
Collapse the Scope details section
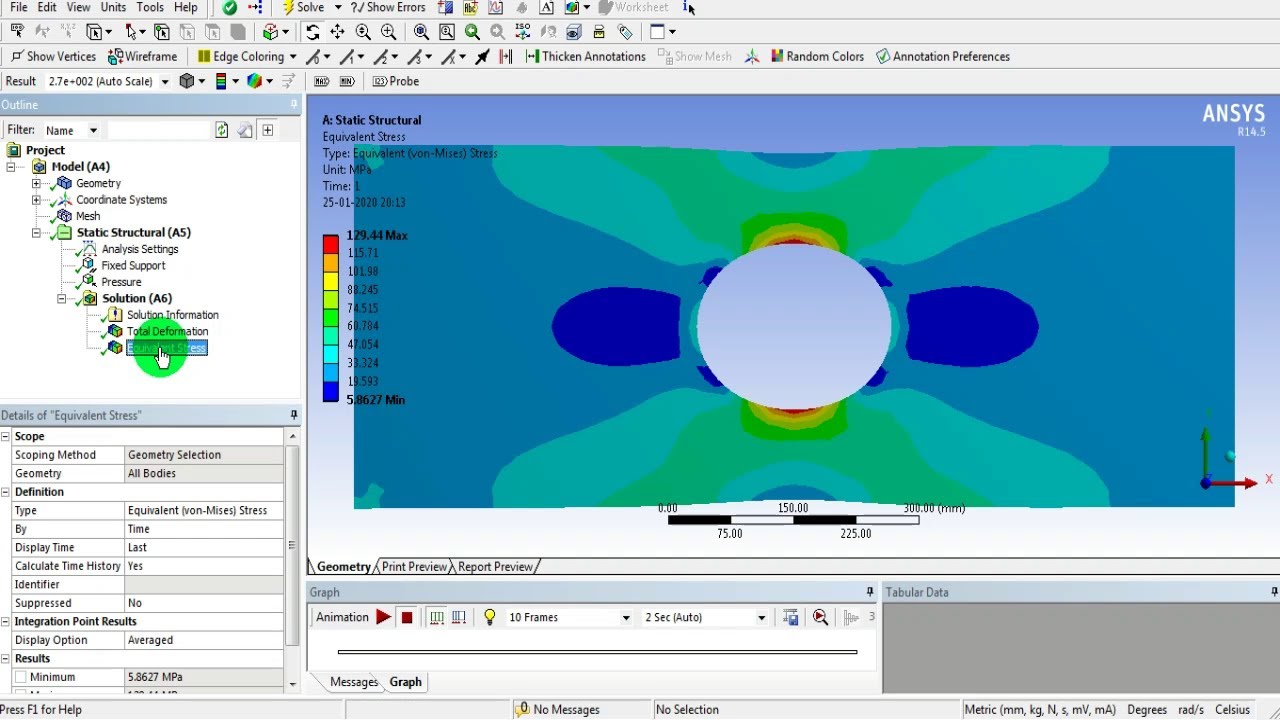point(6,437)
